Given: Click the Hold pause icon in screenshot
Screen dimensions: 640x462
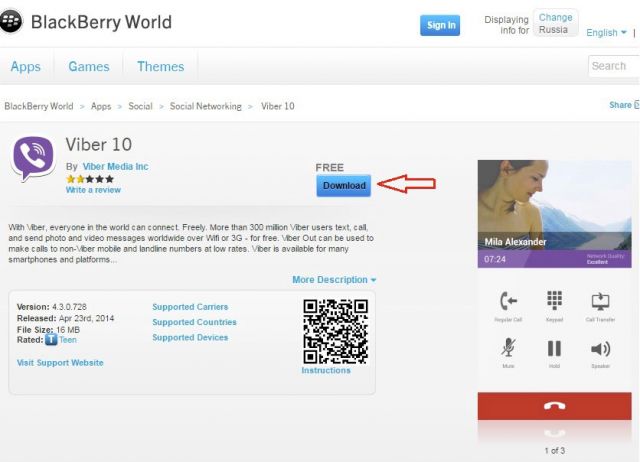Looking at the screenshot, I should coord(554,349).
